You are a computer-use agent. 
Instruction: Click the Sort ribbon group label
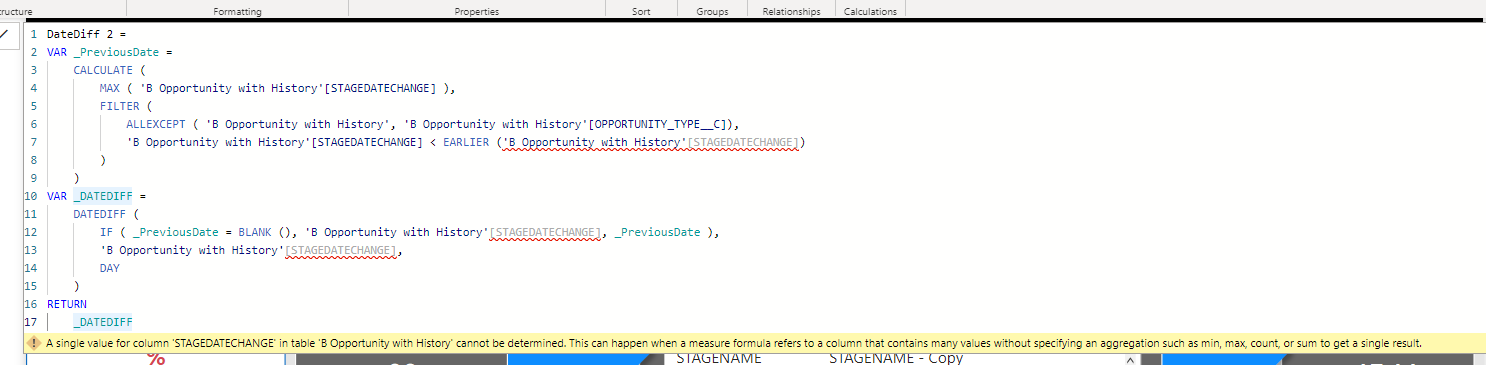(641, 12)
